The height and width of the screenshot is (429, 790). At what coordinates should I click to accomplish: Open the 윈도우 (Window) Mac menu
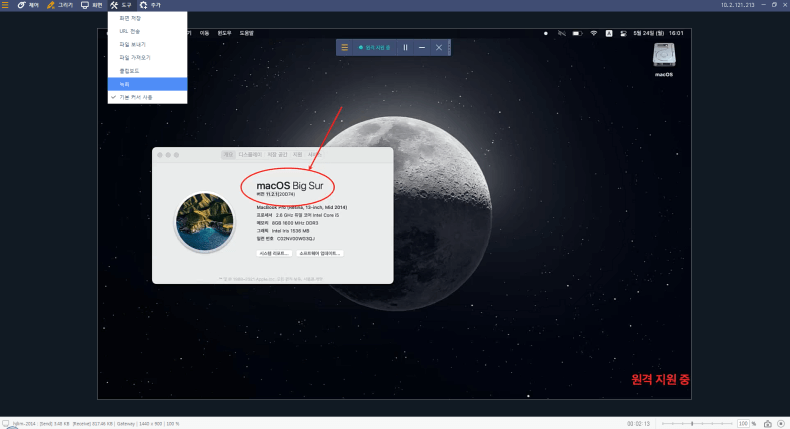(x=224, y=33)
